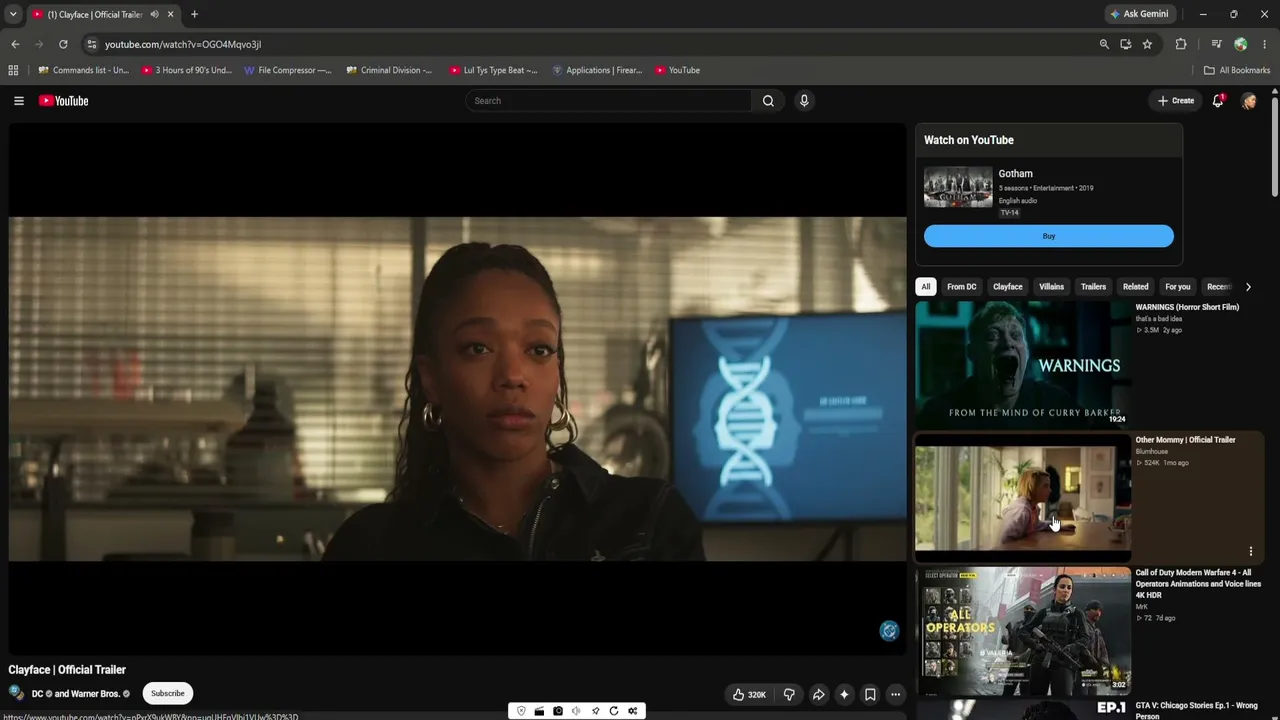1280x720 pixels.
Task: Dislike the Clayface trailer
Action: [x=789, y=695]
